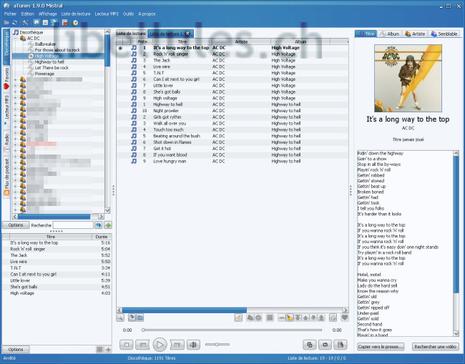Screen dimensions: 465x364
Task: Select For those about to rock album
Action: pos(57,50)
